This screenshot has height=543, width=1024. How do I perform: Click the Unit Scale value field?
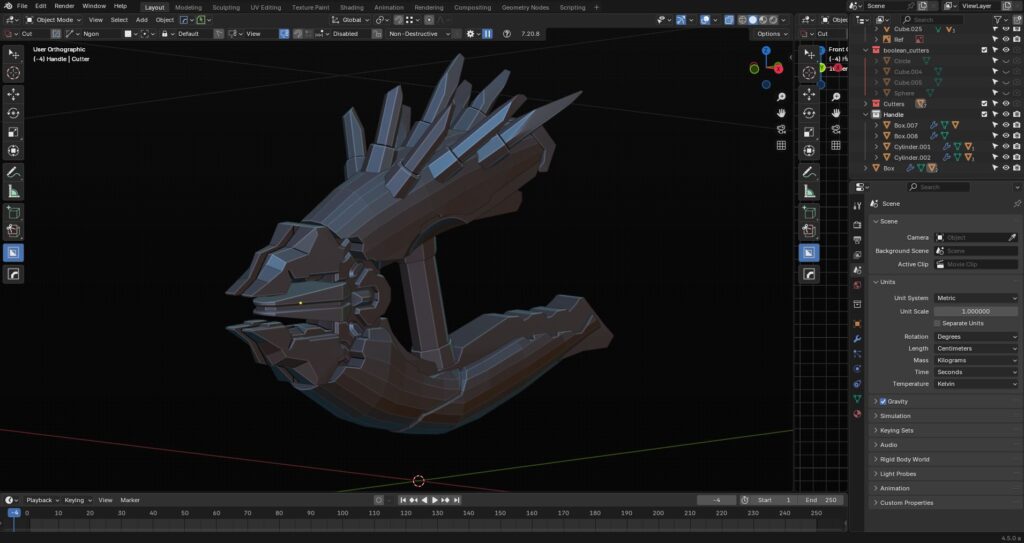click(975, 311)
